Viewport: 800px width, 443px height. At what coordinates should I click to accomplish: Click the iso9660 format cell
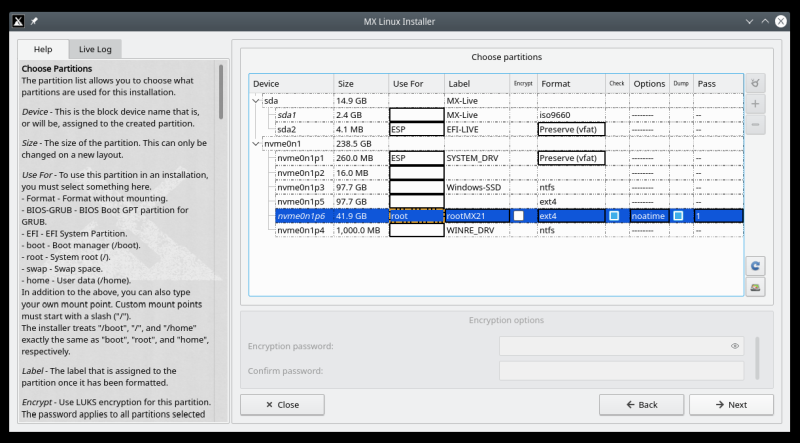(571, 115)
